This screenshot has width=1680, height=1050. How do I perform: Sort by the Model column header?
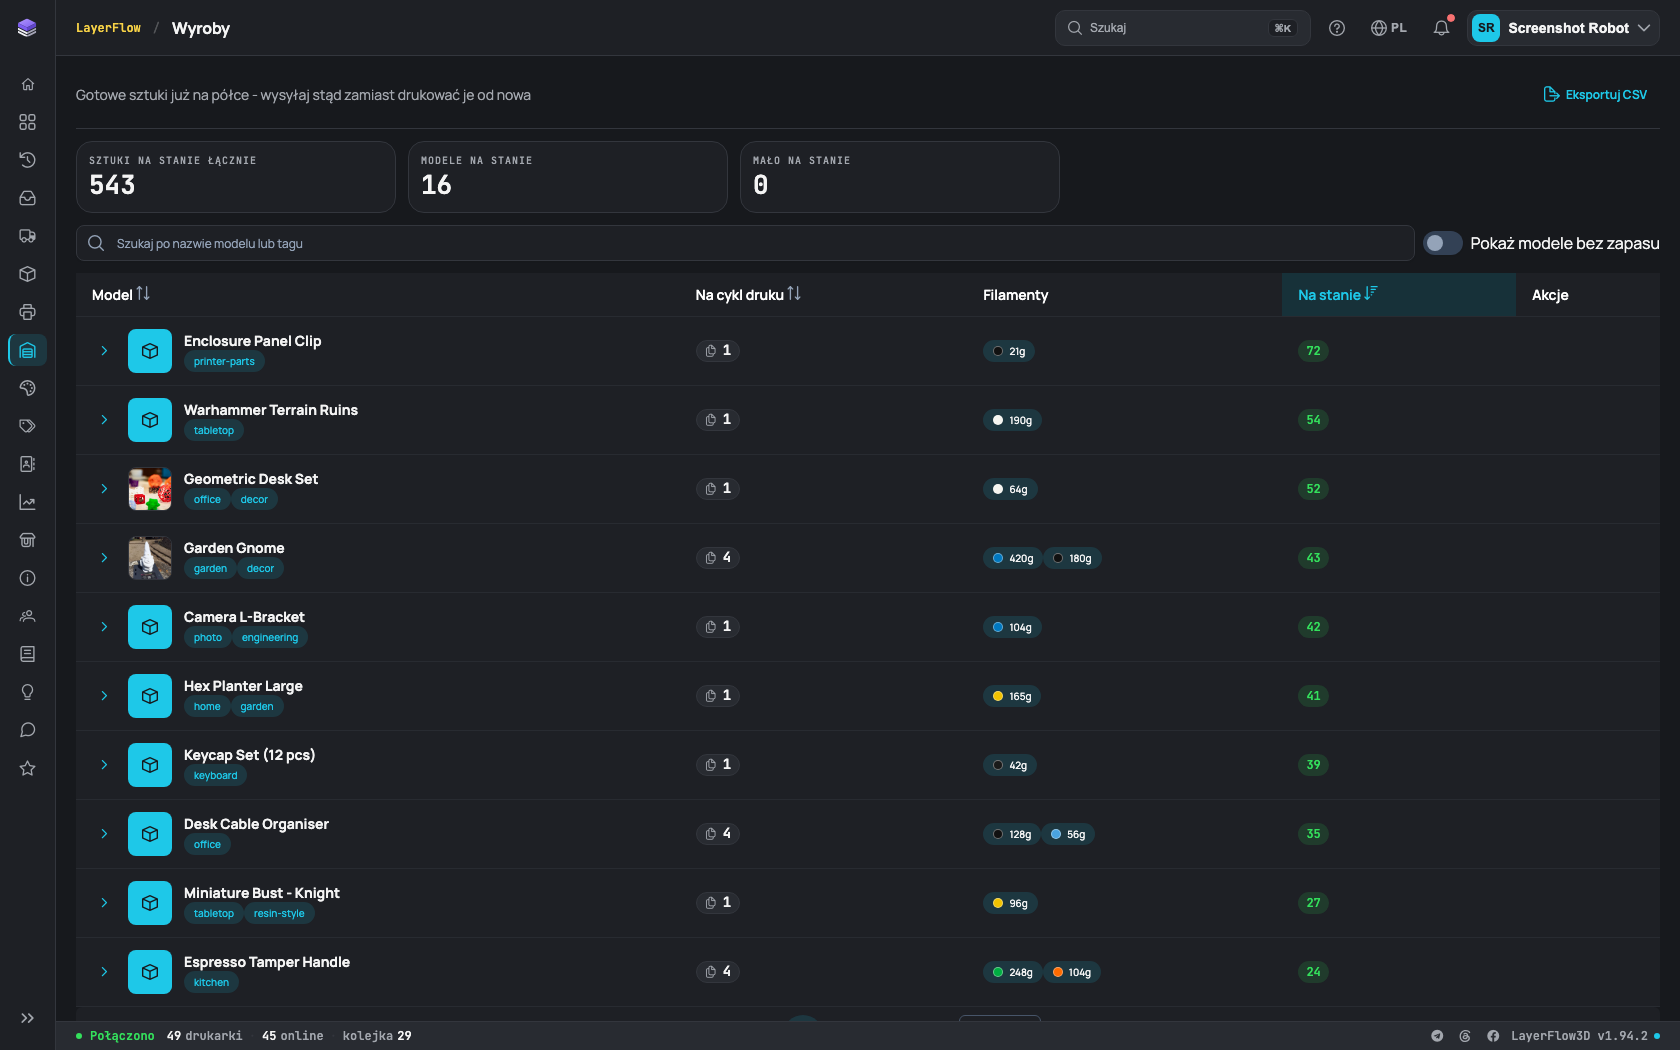coord(121,294)
